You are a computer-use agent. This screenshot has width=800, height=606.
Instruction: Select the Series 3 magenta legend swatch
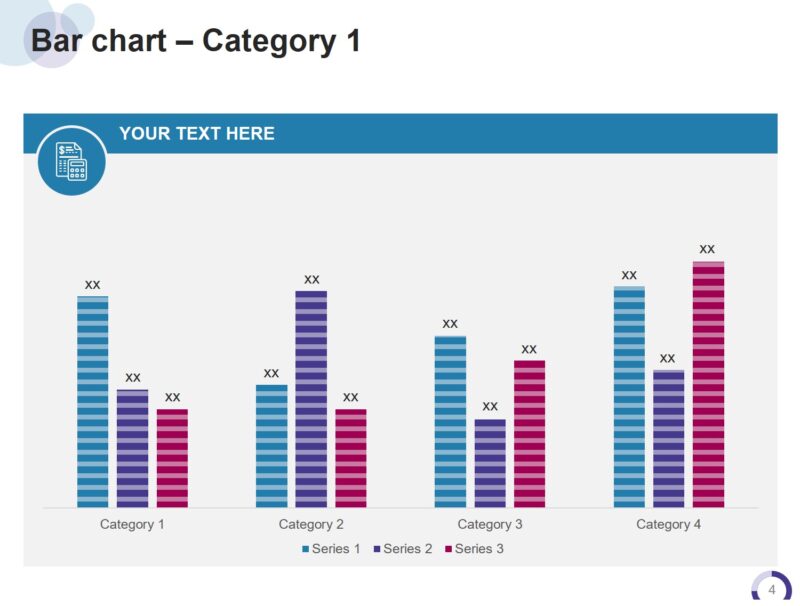tap(449, 549)
